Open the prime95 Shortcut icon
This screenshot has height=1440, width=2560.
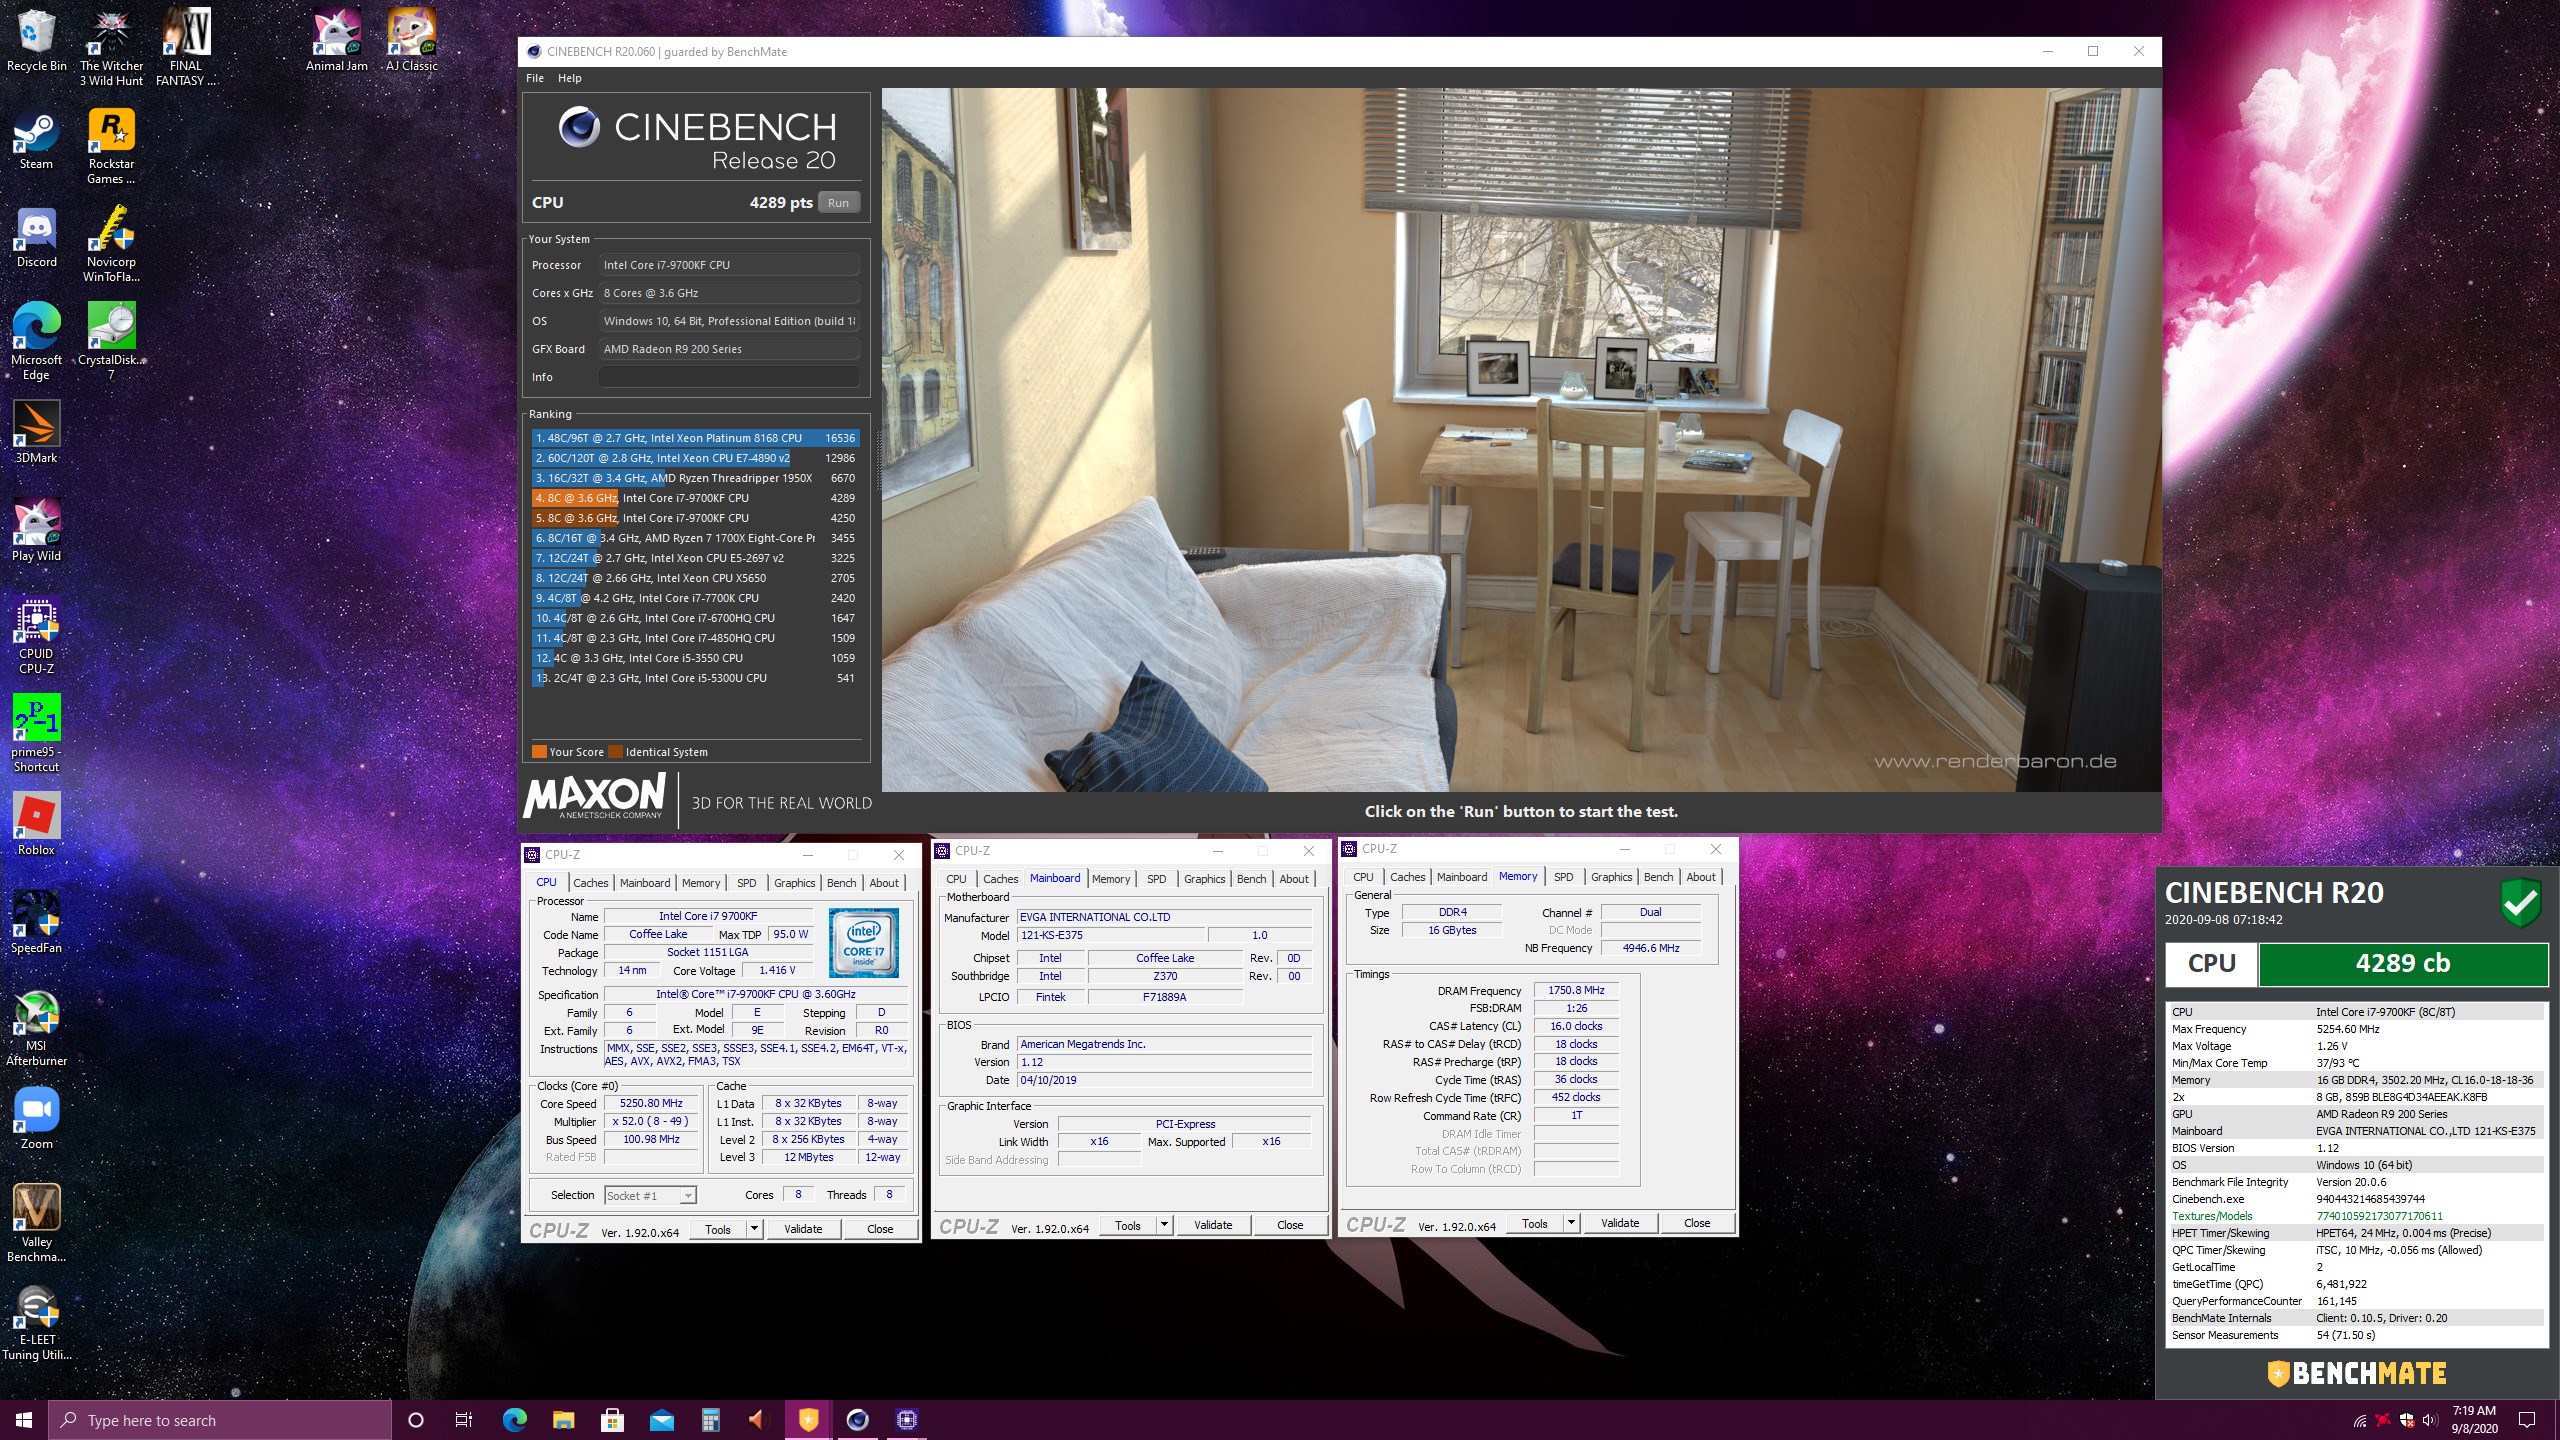click(36, 734)
